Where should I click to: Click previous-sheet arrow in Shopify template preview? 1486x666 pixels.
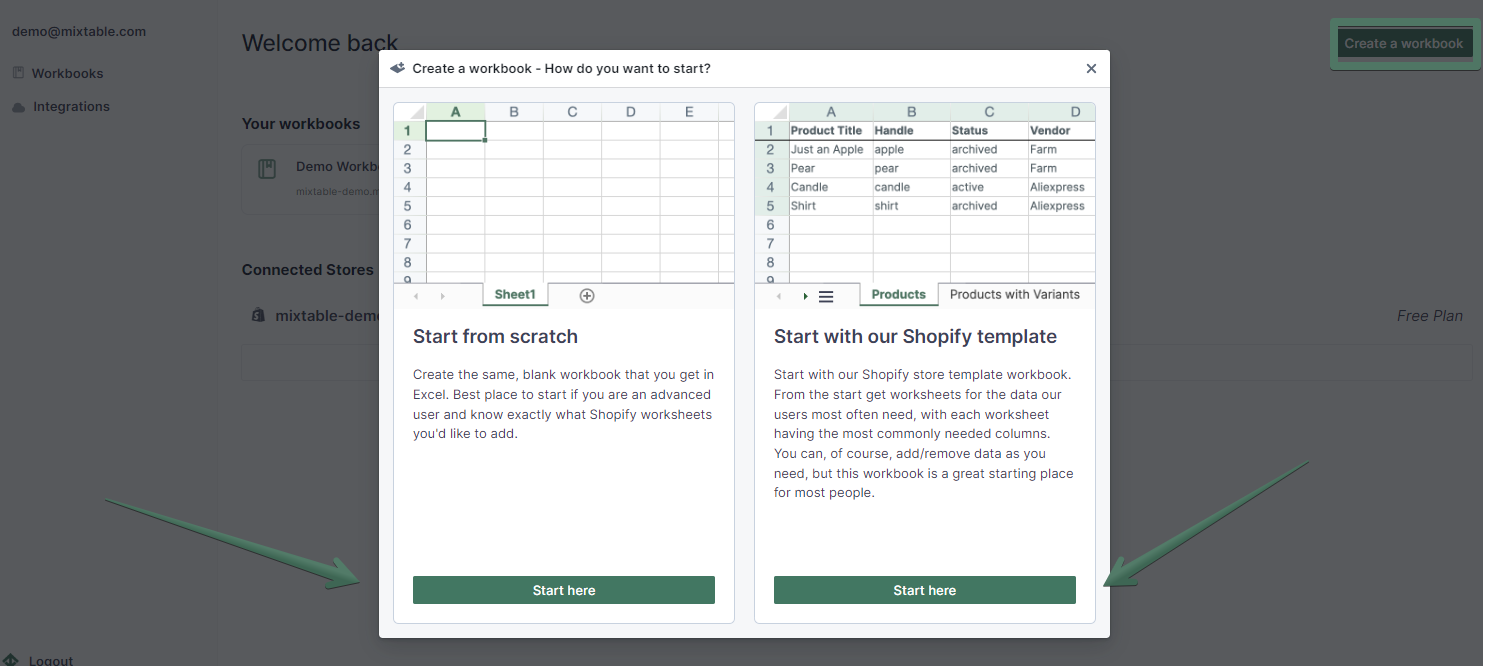coord(779,296)
